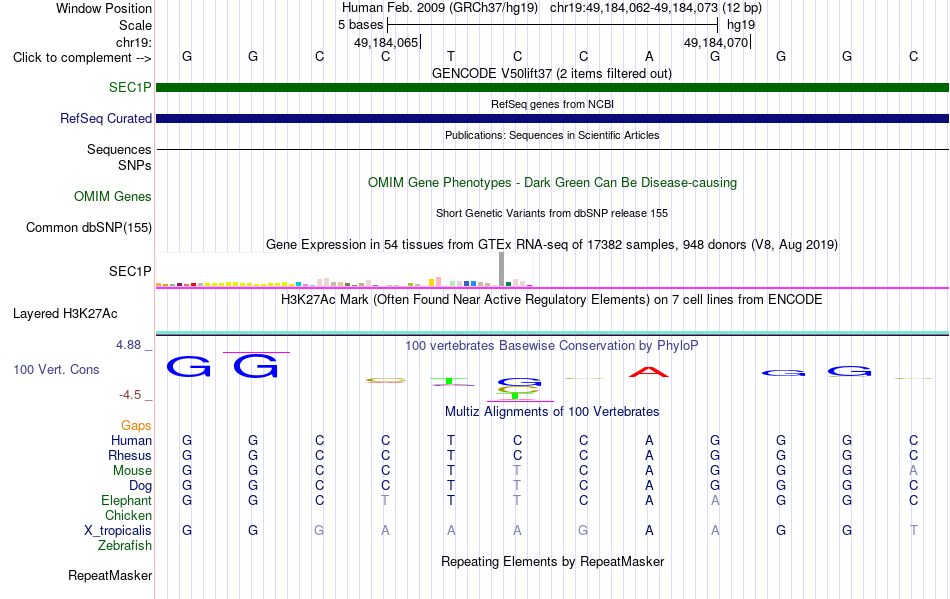Click the 'RefSeq genes from NCBI' title
Screen dimensions: 950x599
pos(552,104)
